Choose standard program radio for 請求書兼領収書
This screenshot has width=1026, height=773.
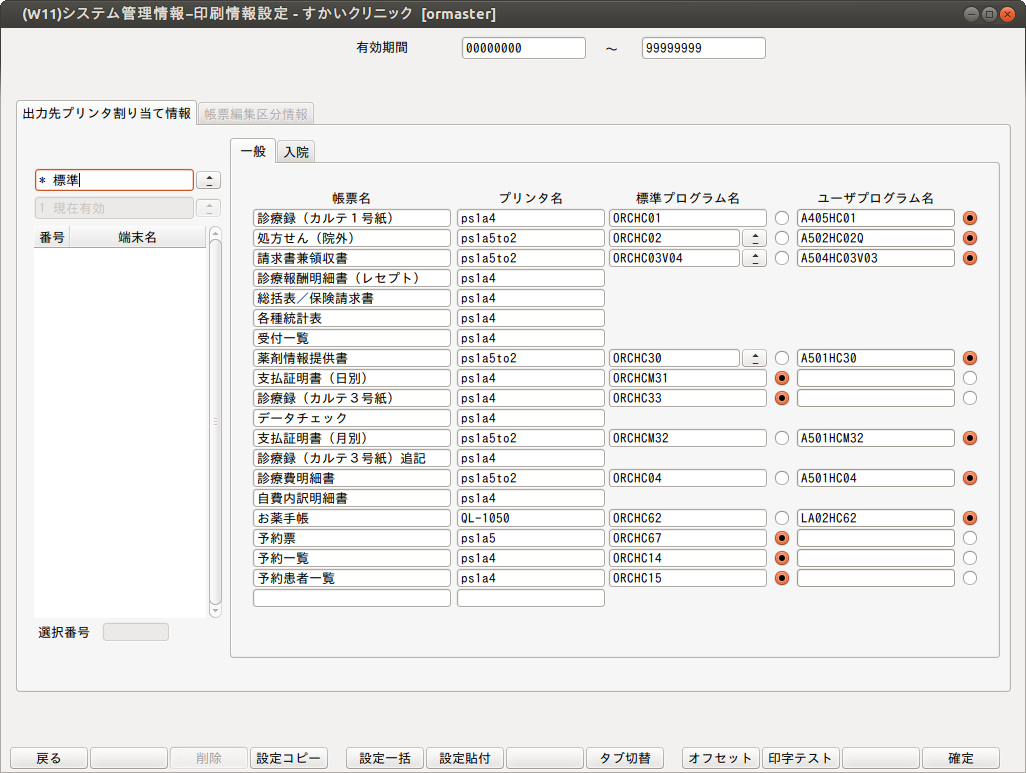coord(782,258)
